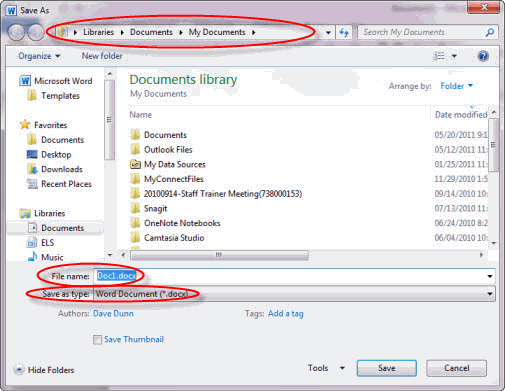Open Downloads in Favorites
The height and width of the screenshot is (391, 505).
55,169
